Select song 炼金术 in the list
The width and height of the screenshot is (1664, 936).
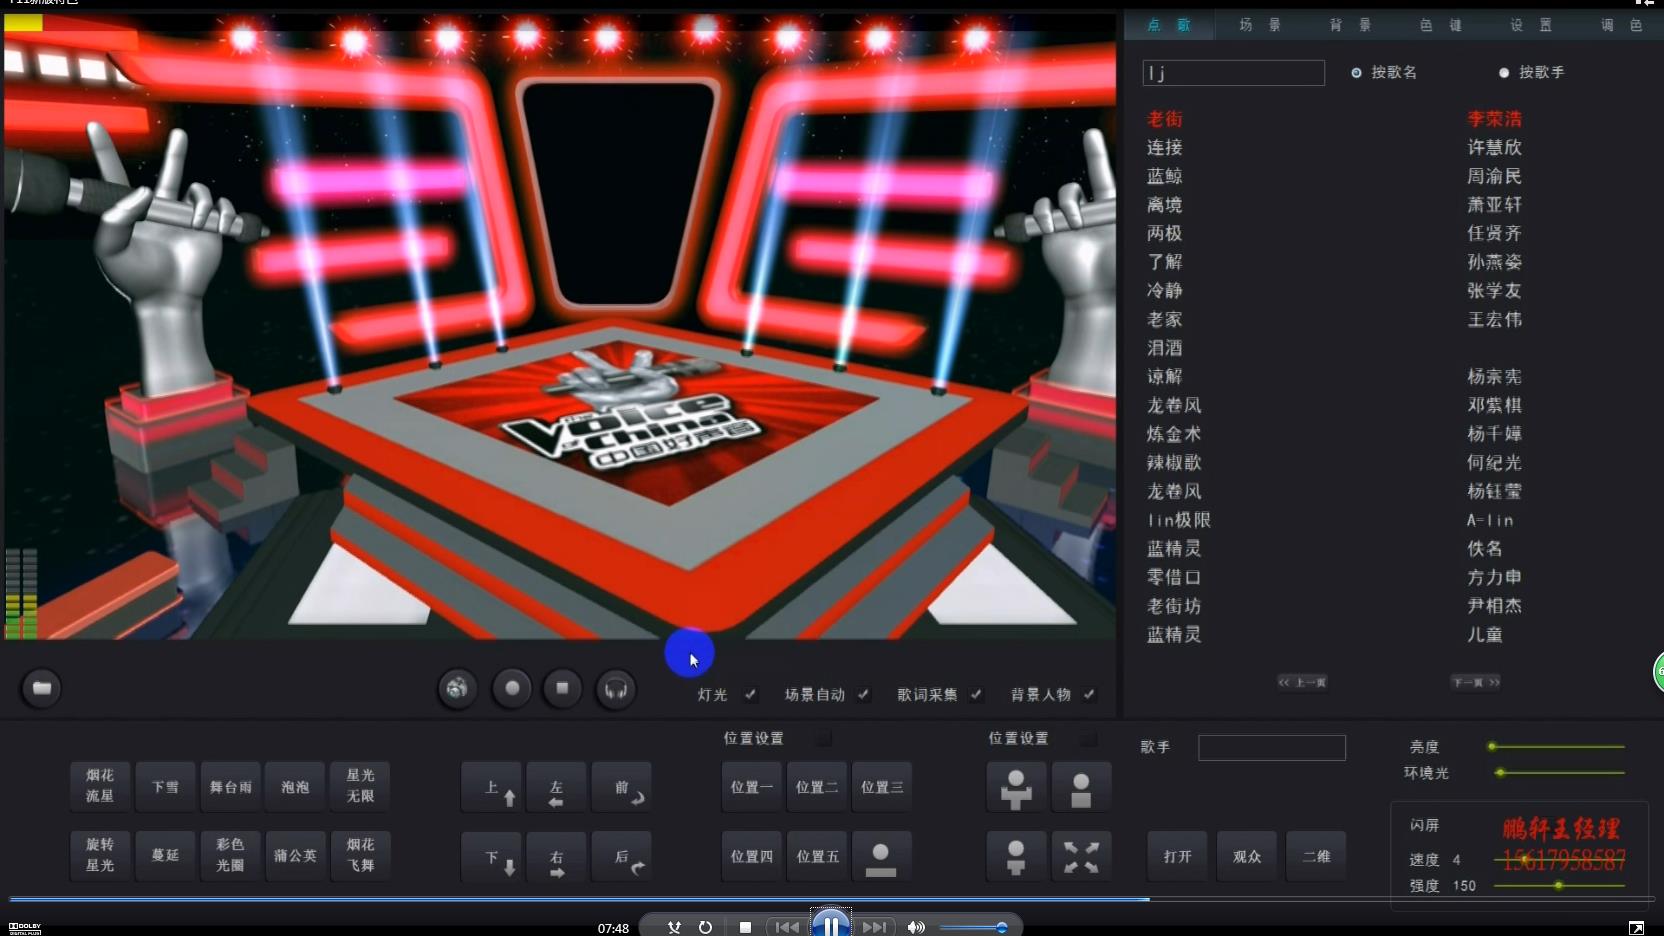[x=1174, y=434]
